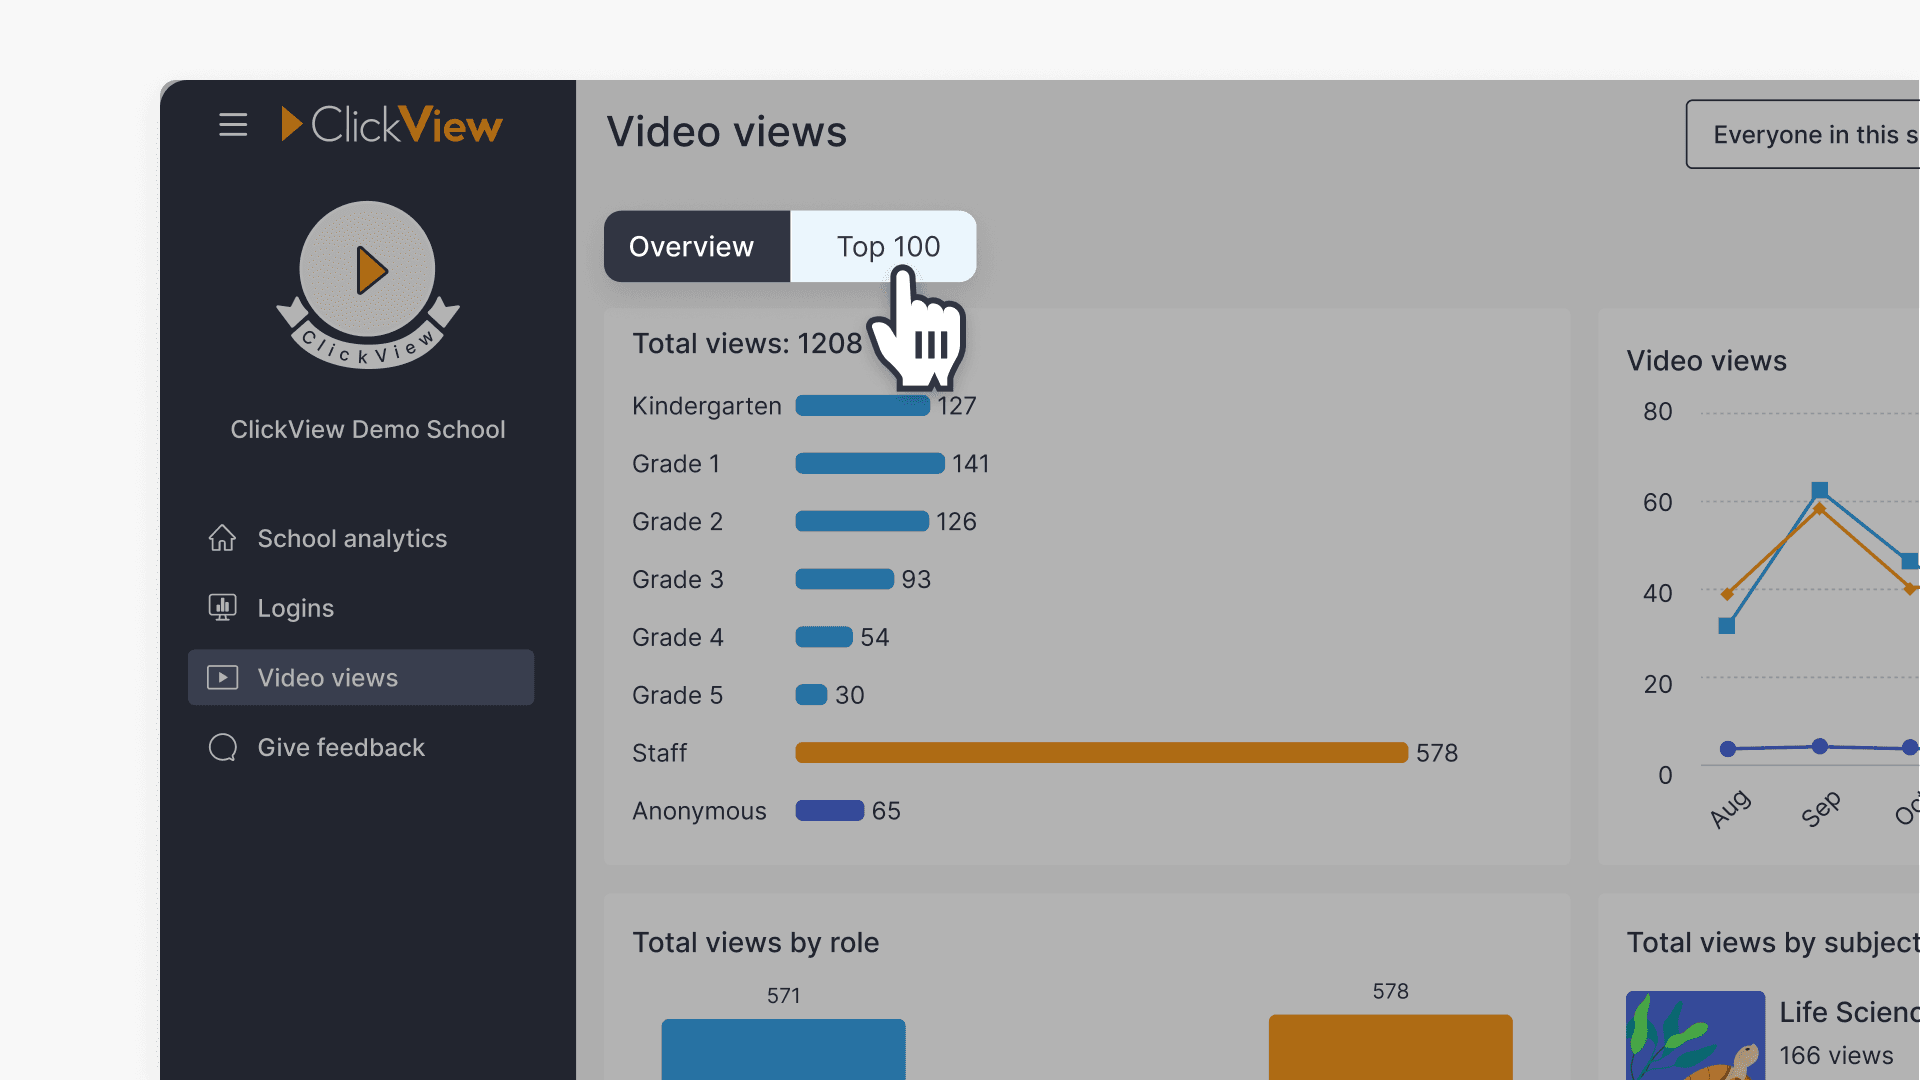This screenshot has width=1920, height=1080.
Task: Click the Life Science subject thumbnail
Action: (x=1695, y=1035)
